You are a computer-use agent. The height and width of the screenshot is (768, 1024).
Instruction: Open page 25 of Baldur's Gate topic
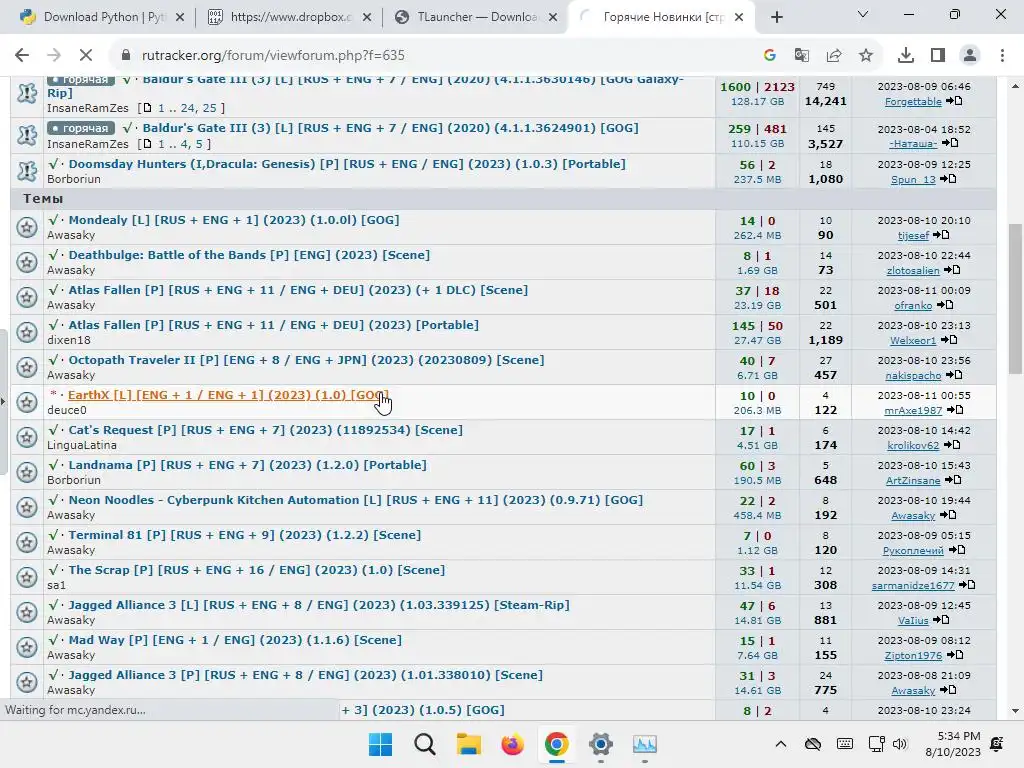click(210, 108)
